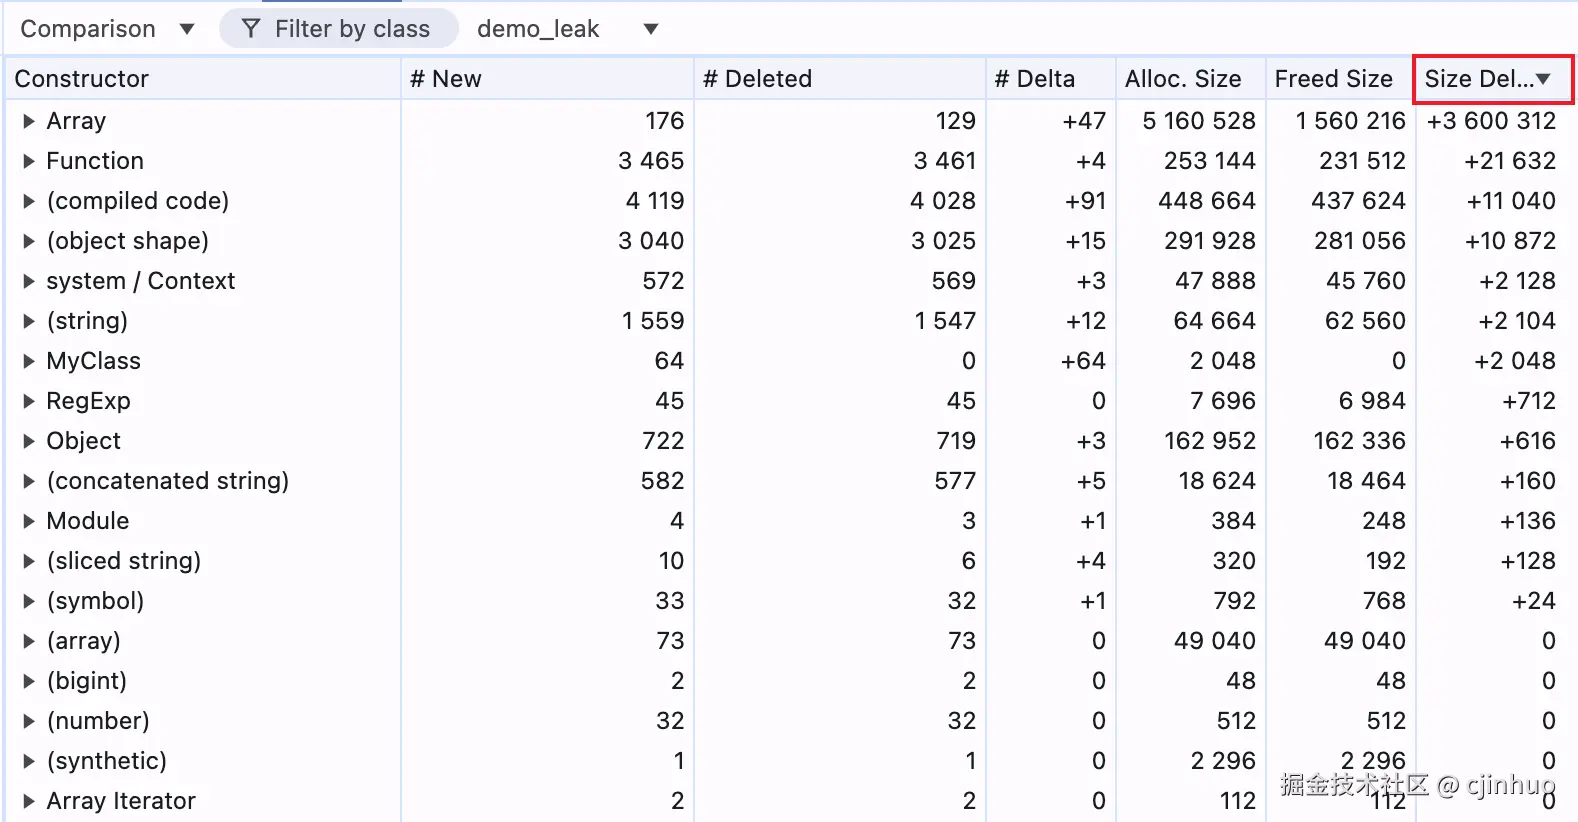Expand the system / Context row

28,281
